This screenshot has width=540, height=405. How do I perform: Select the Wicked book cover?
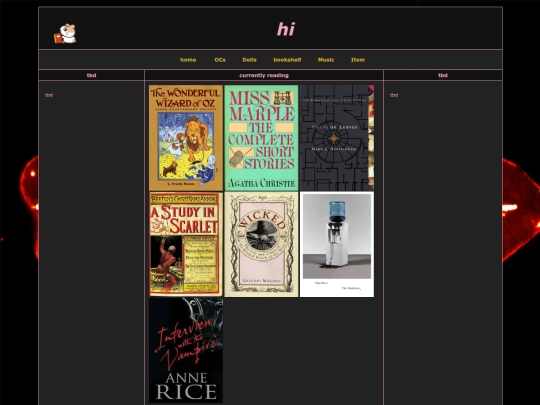261,245
